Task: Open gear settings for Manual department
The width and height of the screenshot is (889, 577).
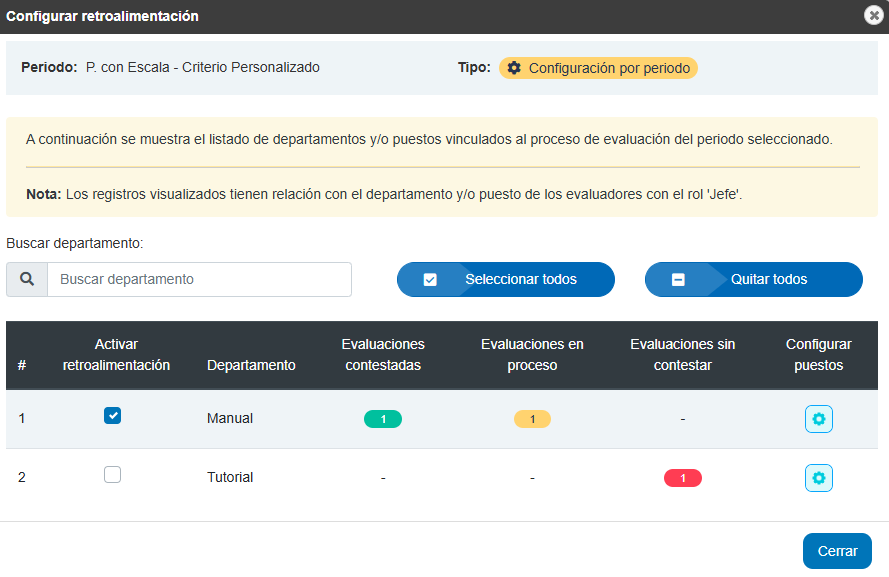Action: [819, 419]
